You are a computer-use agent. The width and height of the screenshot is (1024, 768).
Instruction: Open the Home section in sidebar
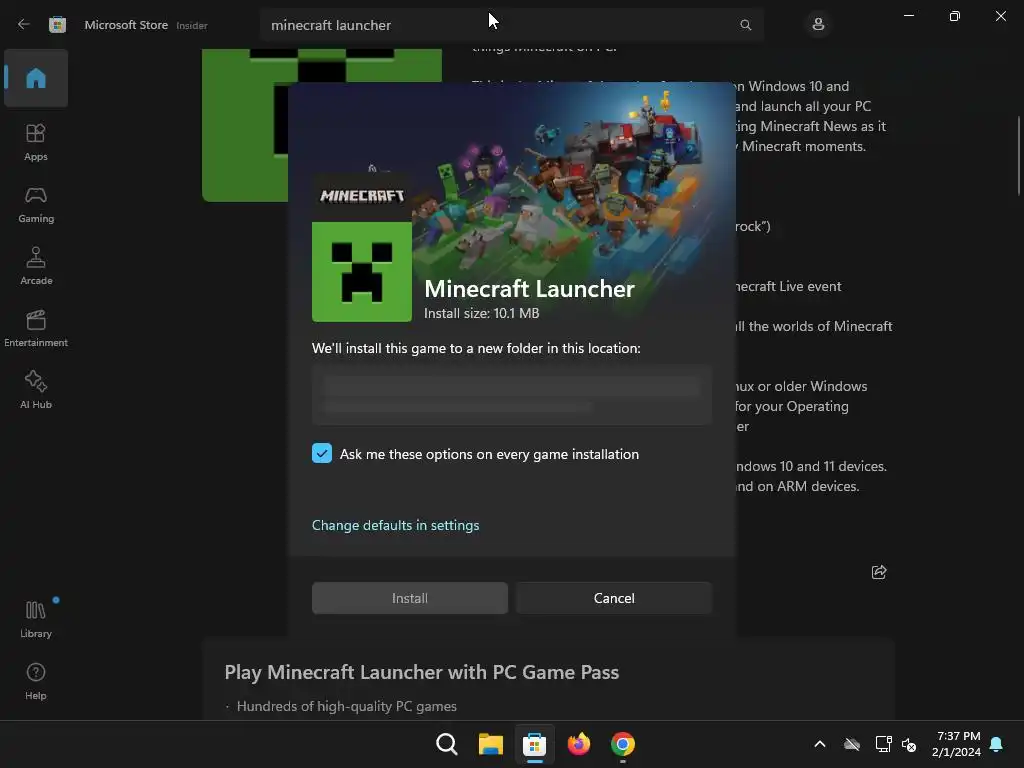coord(36,78)
